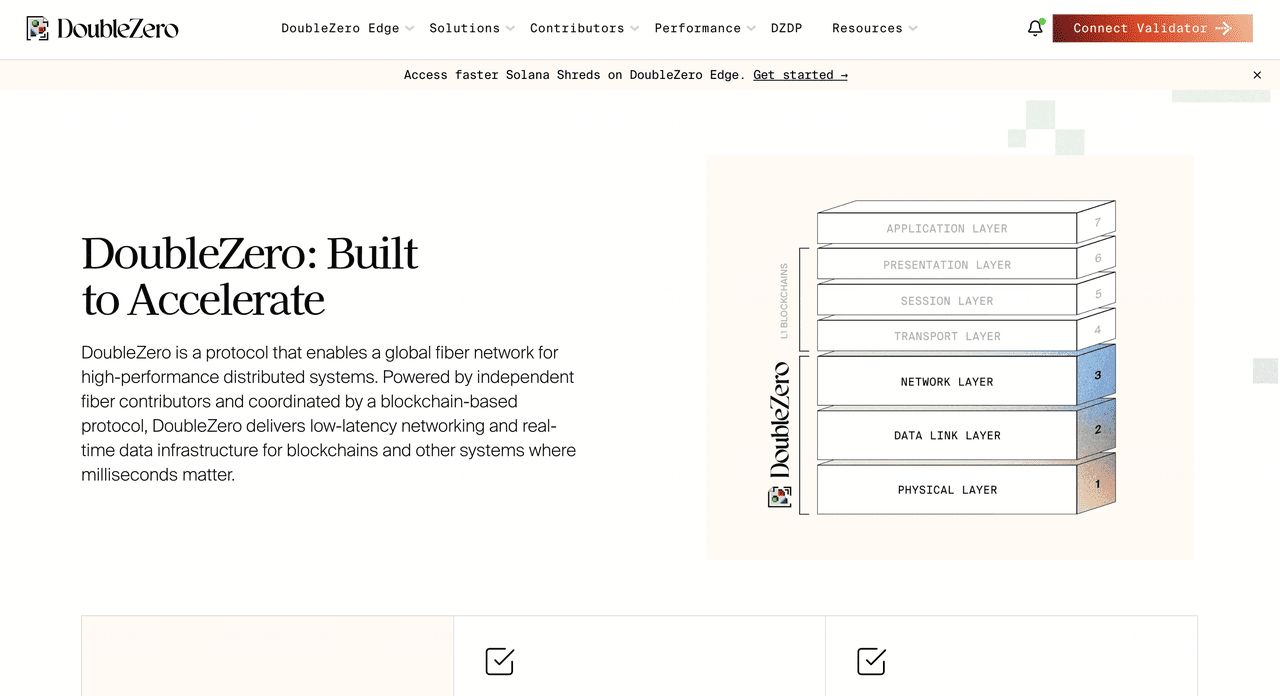
Task: Open the Contributors menu
Action: coord(577,28)
